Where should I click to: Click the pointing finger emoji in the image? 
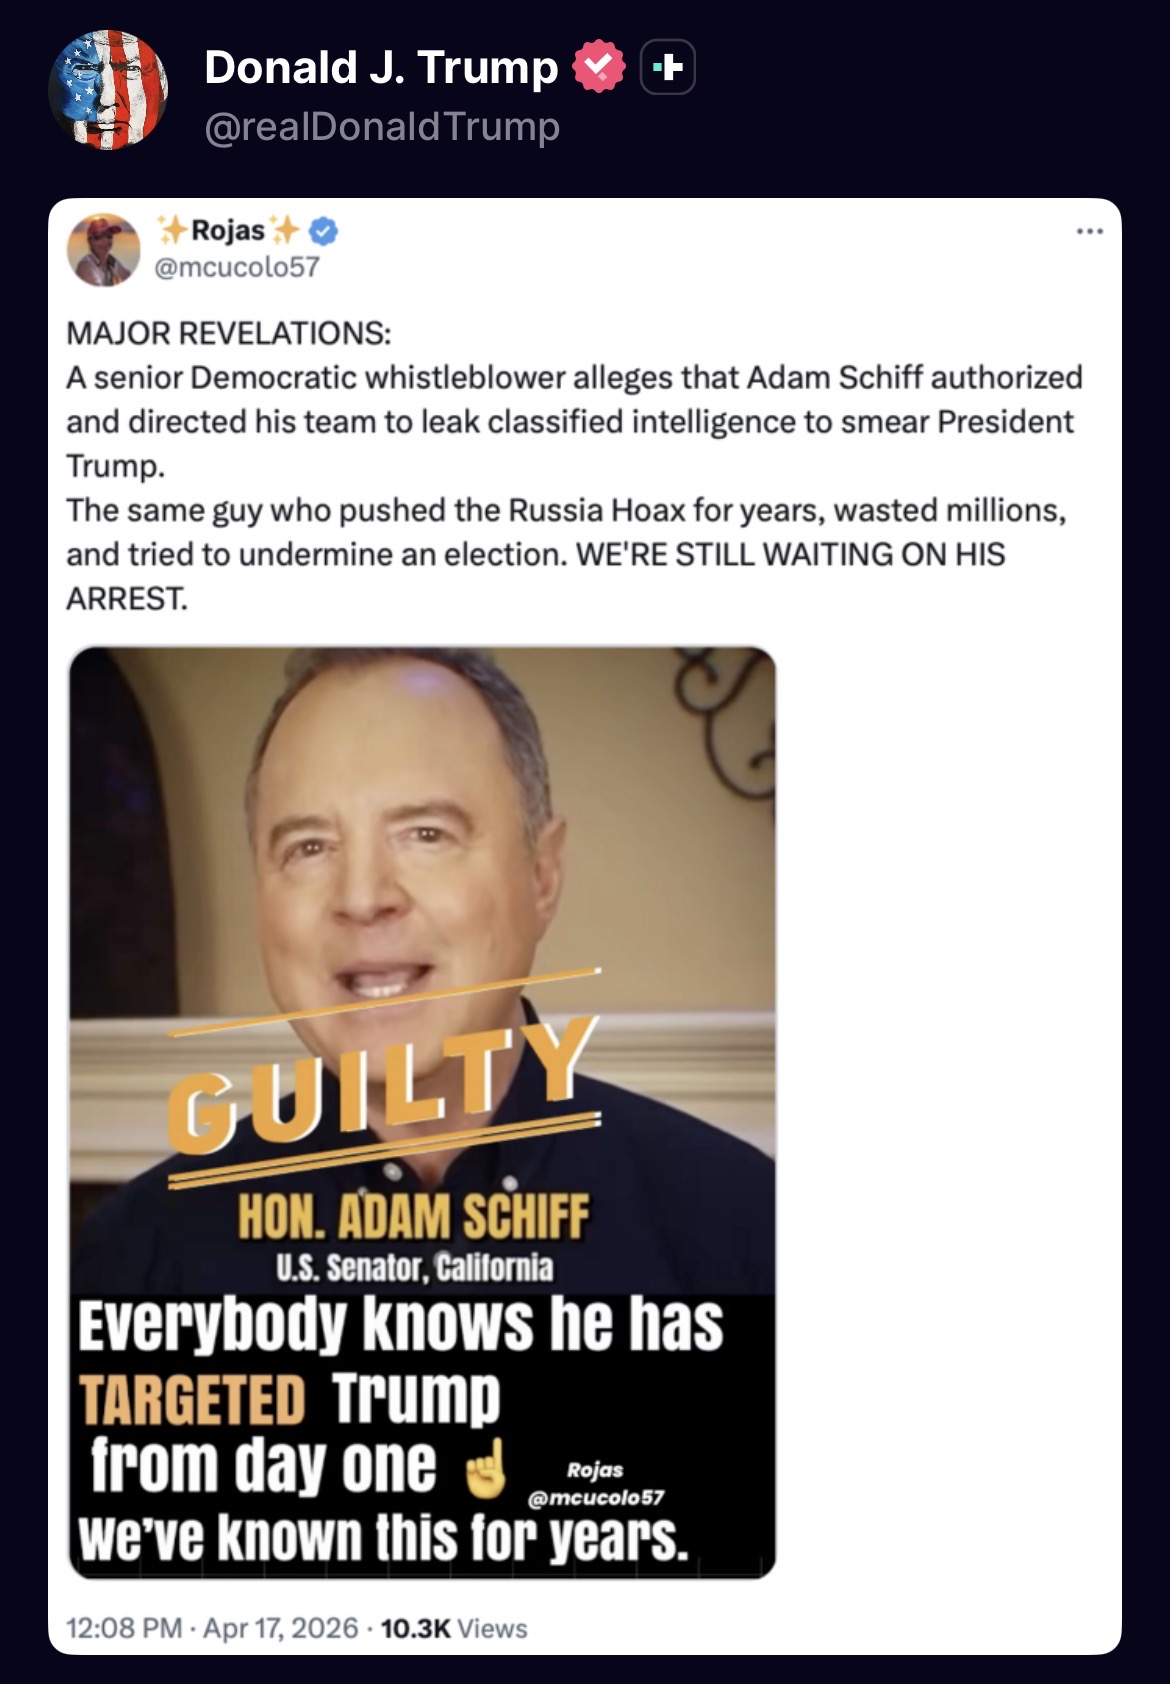(x=486, y=1468)
